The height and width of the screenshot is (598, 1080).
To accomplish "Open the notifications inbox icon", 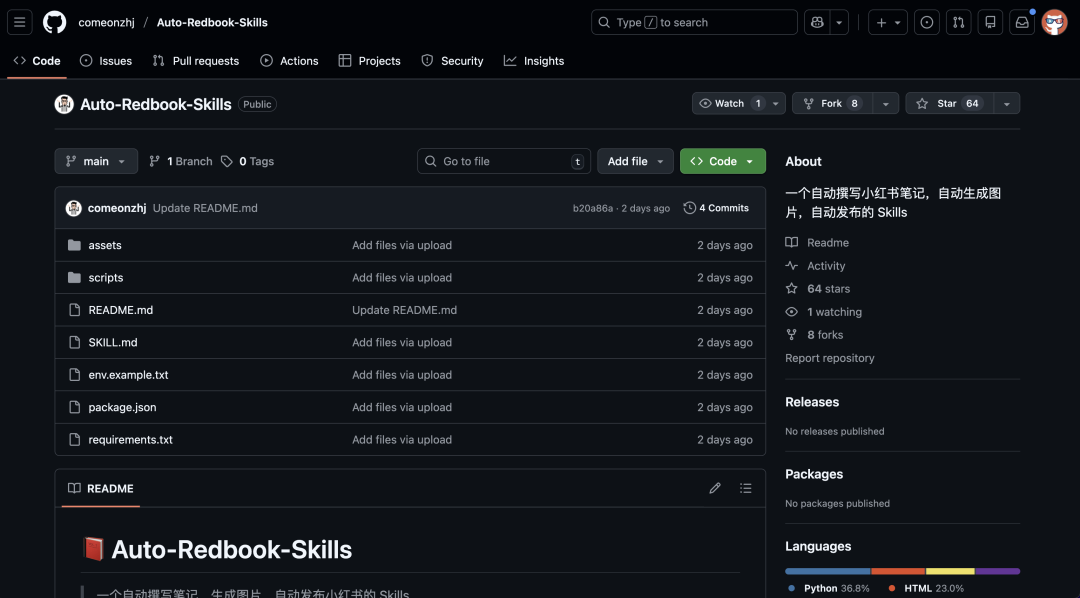I will click(1021, 21).
